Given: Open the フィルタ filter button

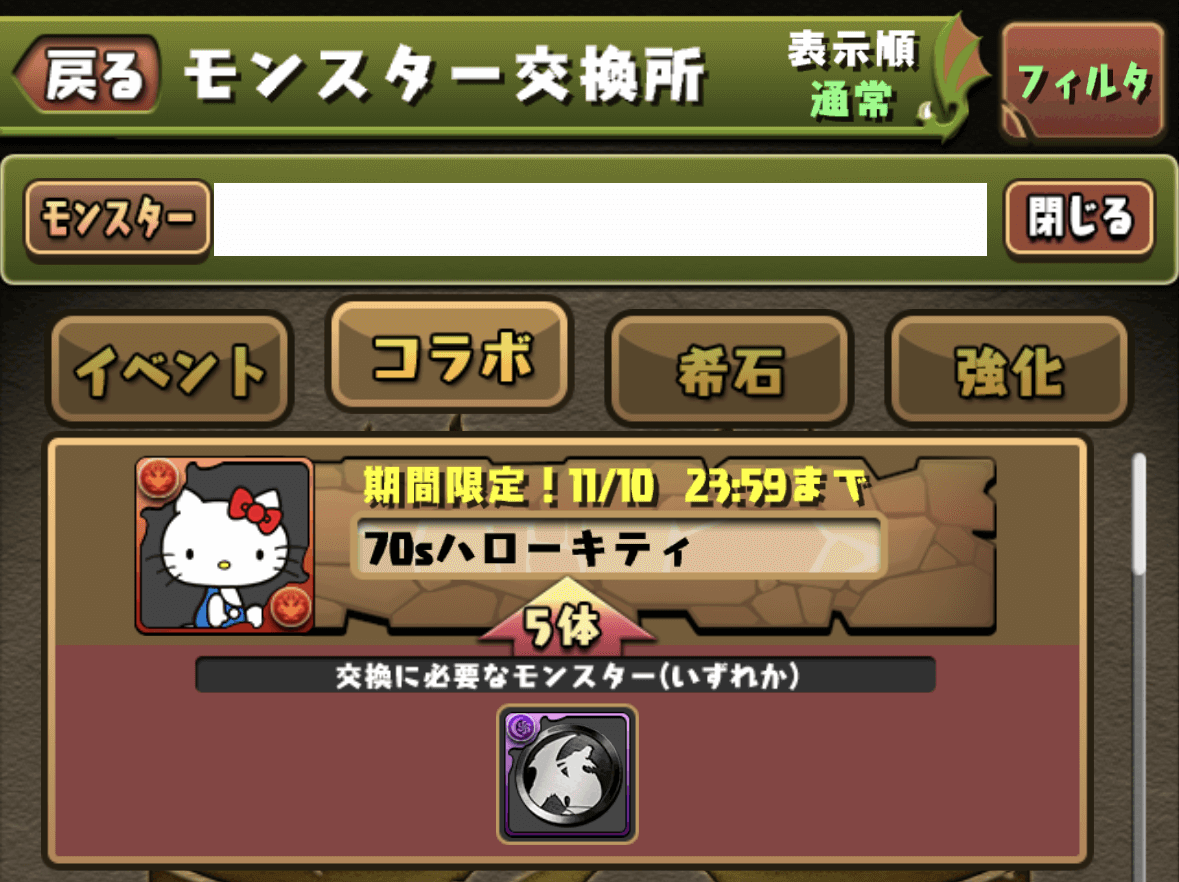Looking at the screenshot, I should [1083, 80].
